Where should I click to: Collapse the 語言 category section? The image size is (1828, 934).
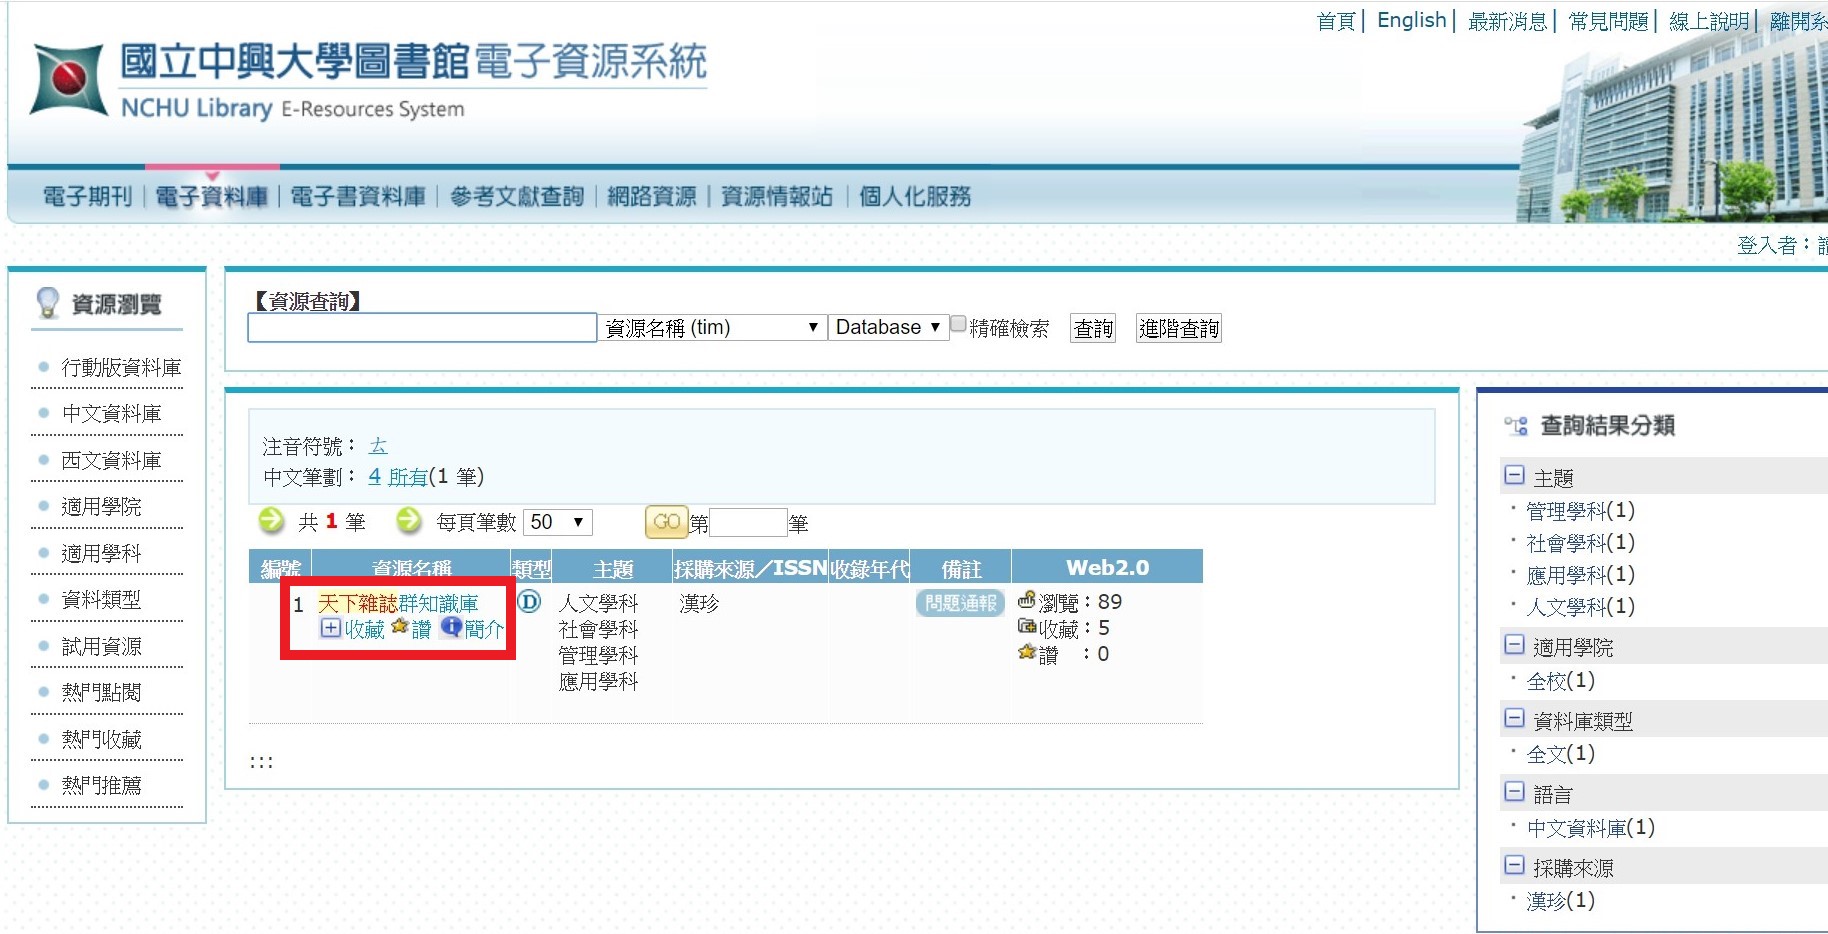coord(1514,793)
